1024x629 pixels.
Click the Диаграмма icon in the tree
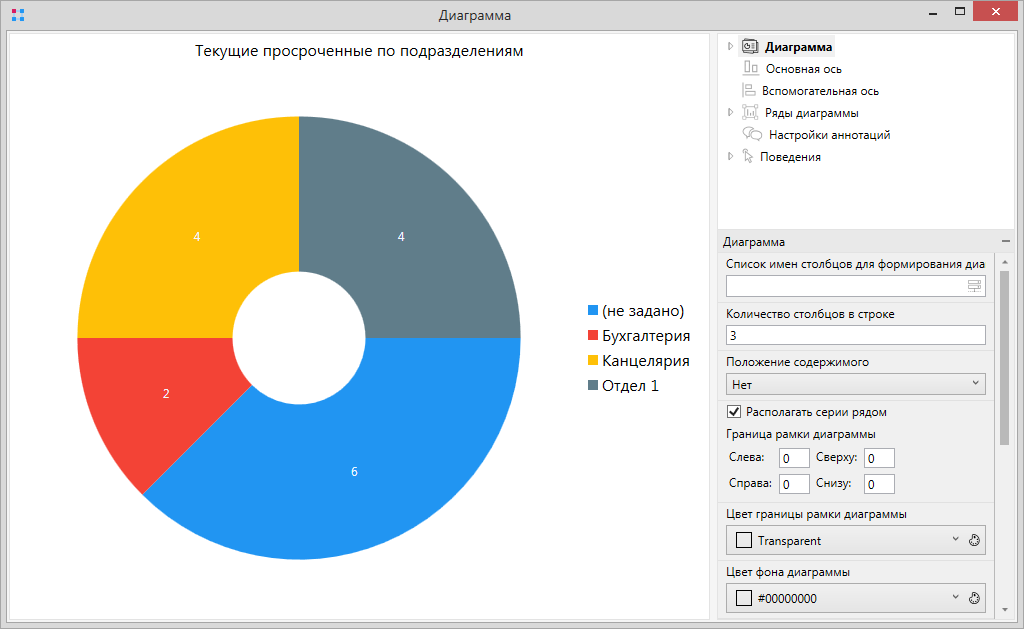(x=750, y=46)
